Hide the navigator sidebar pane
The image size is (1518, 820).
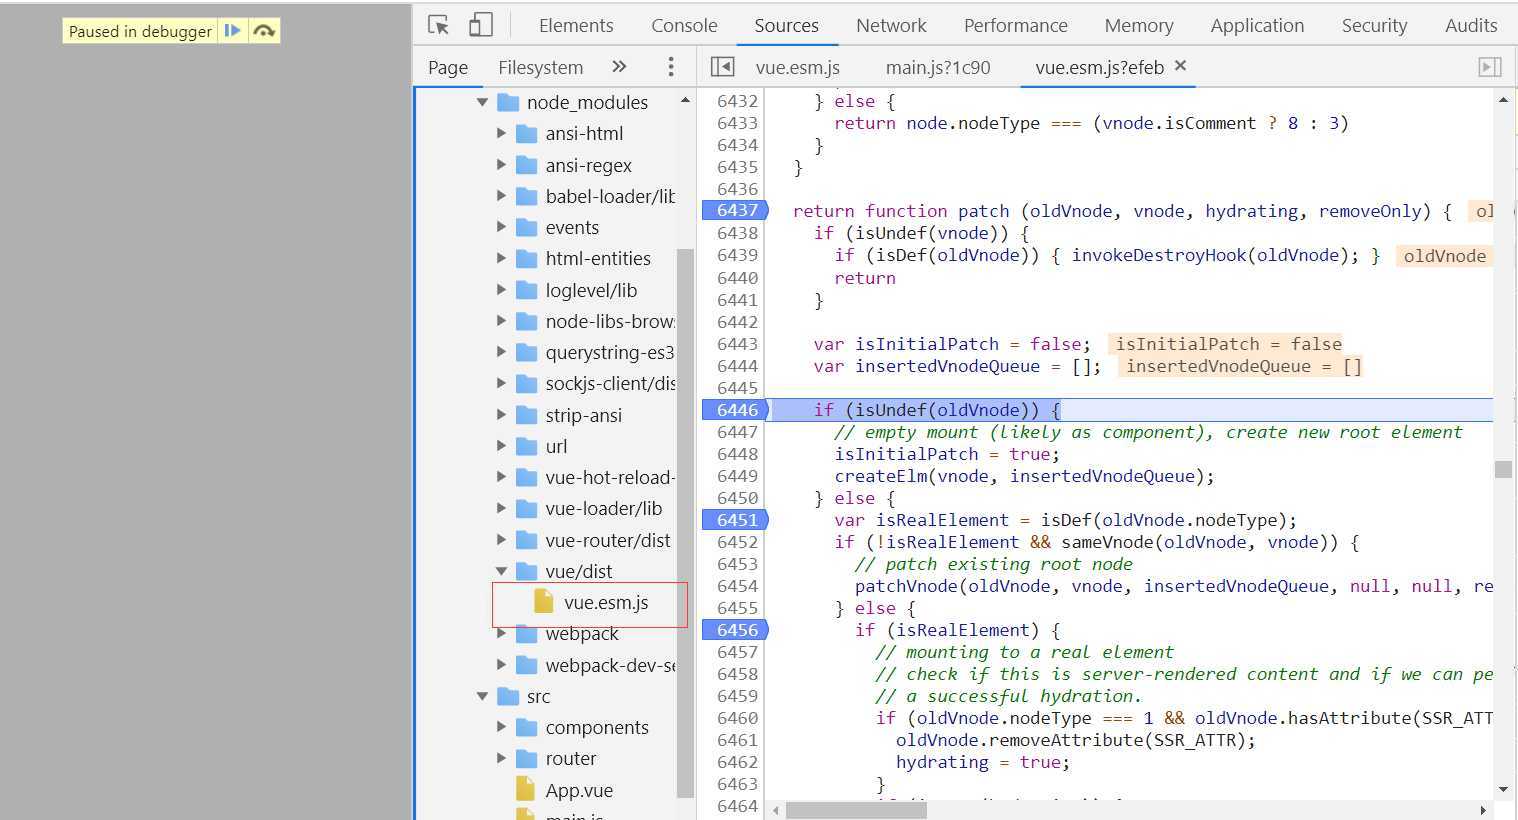pyautogui.click(x=722, y=67)
